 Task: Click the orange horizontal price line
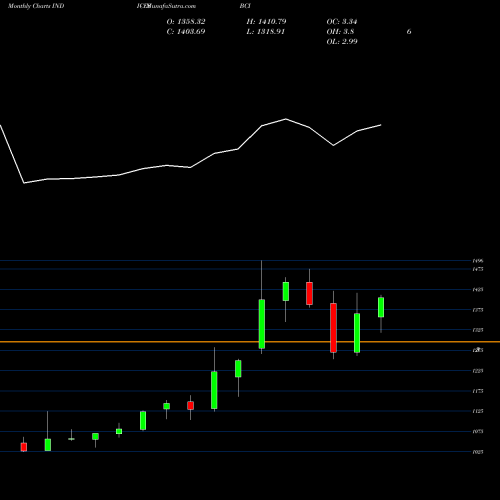(250, 342)
